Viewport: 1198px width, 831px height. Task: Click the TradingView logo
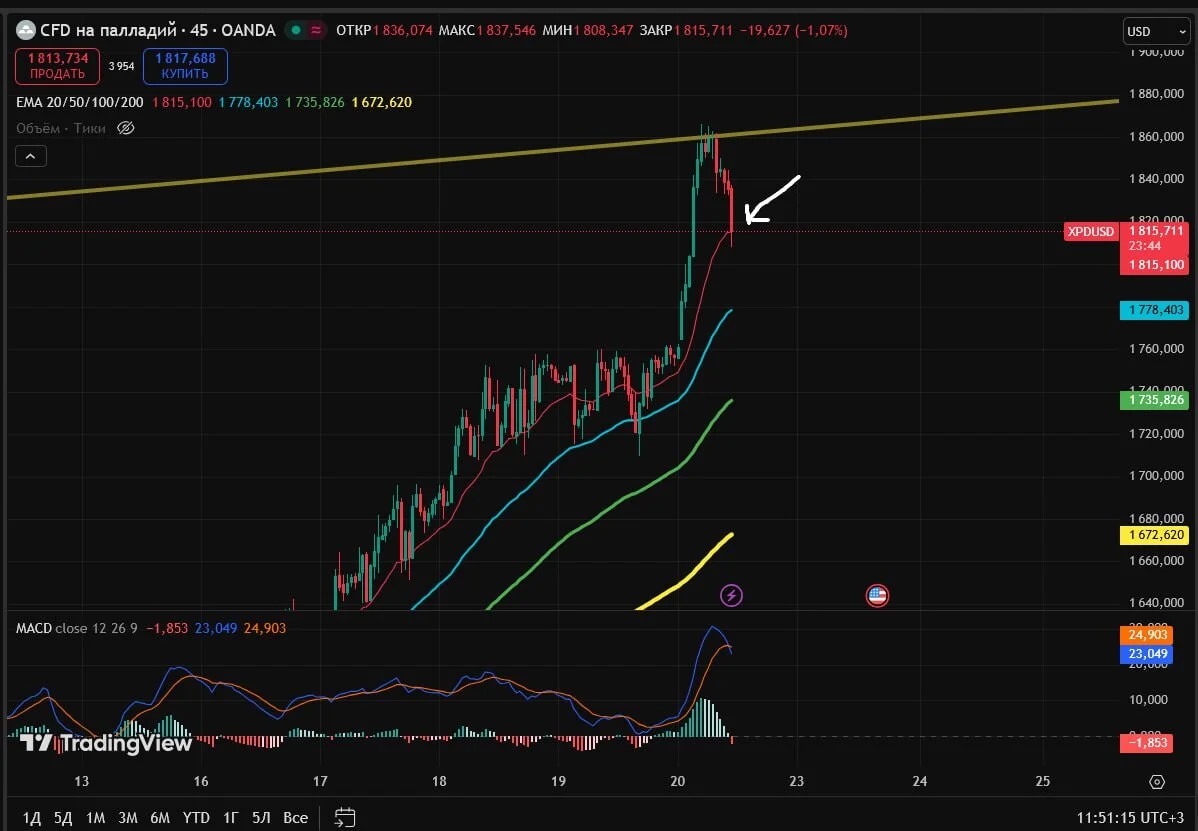pos(105,742)
